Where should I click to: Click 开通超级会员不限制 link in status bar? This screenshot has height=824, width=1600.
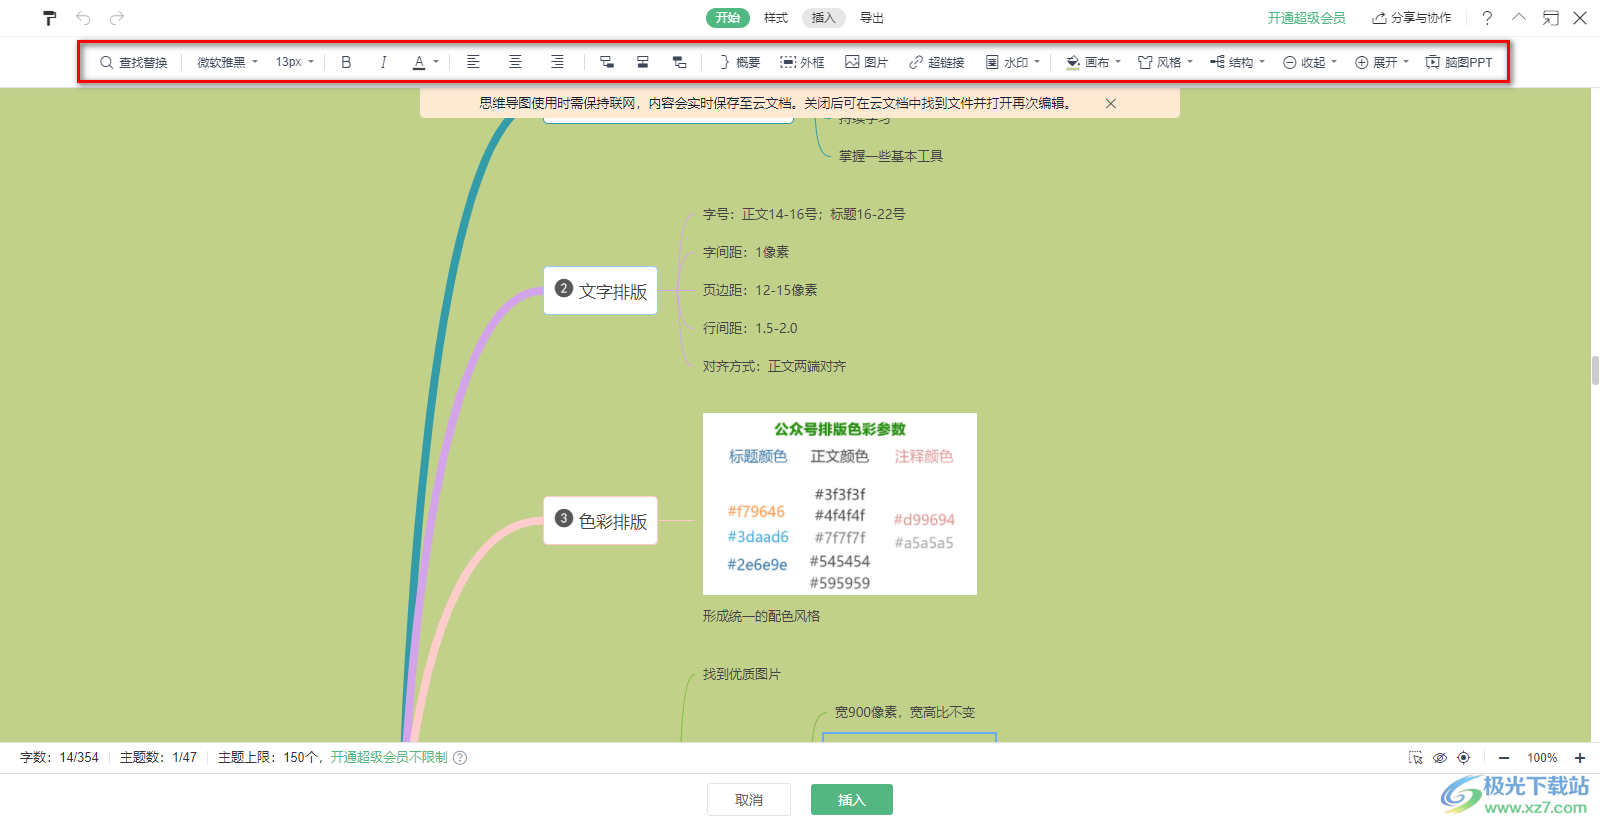point(389,757)
